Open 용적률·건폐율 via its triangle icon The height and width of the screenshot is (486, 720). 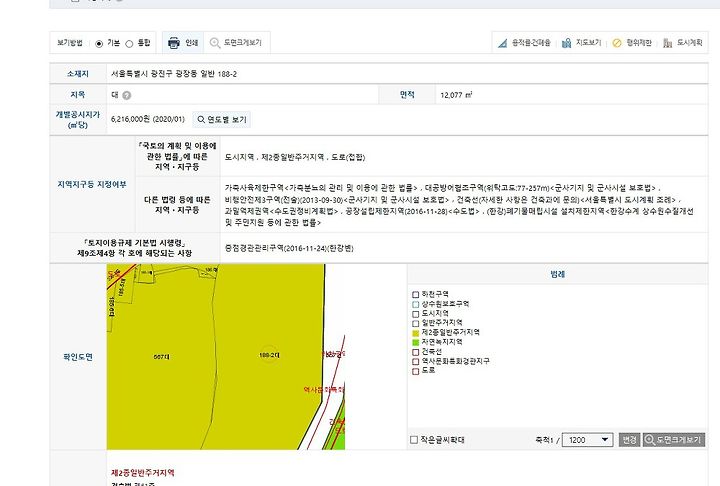coord(502,43)
